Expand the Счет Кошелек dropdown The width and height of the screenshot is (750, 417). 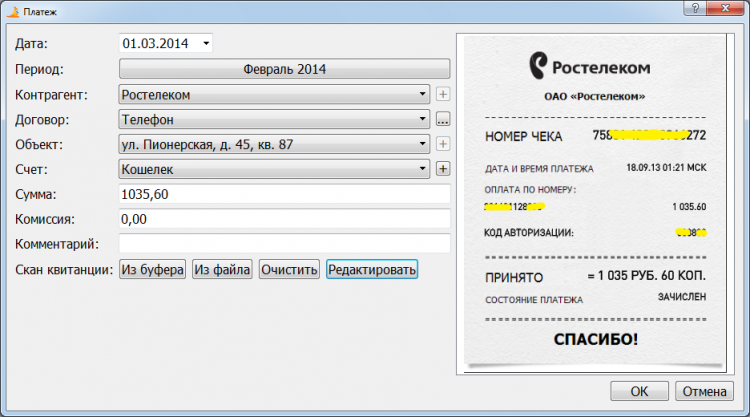pyautogui.click(x=274, y=169)
